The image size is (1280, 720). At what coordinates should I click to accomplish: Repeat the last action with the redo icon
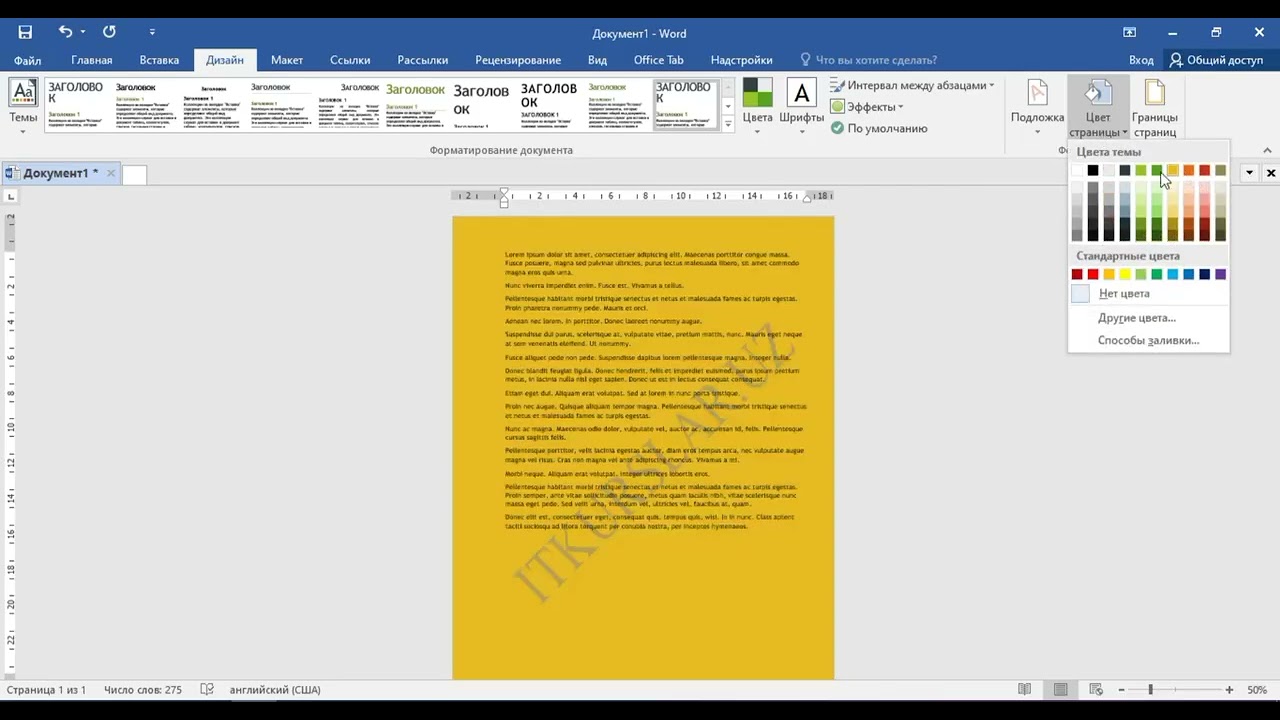pos(109,32)
